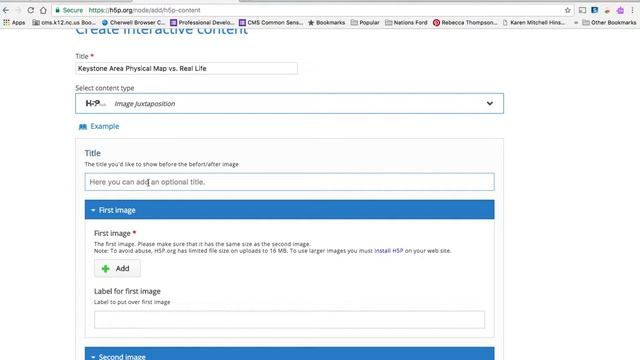Click the green plus icon on Add
This screenshot has height=360, width=640.
click(105, 269)
